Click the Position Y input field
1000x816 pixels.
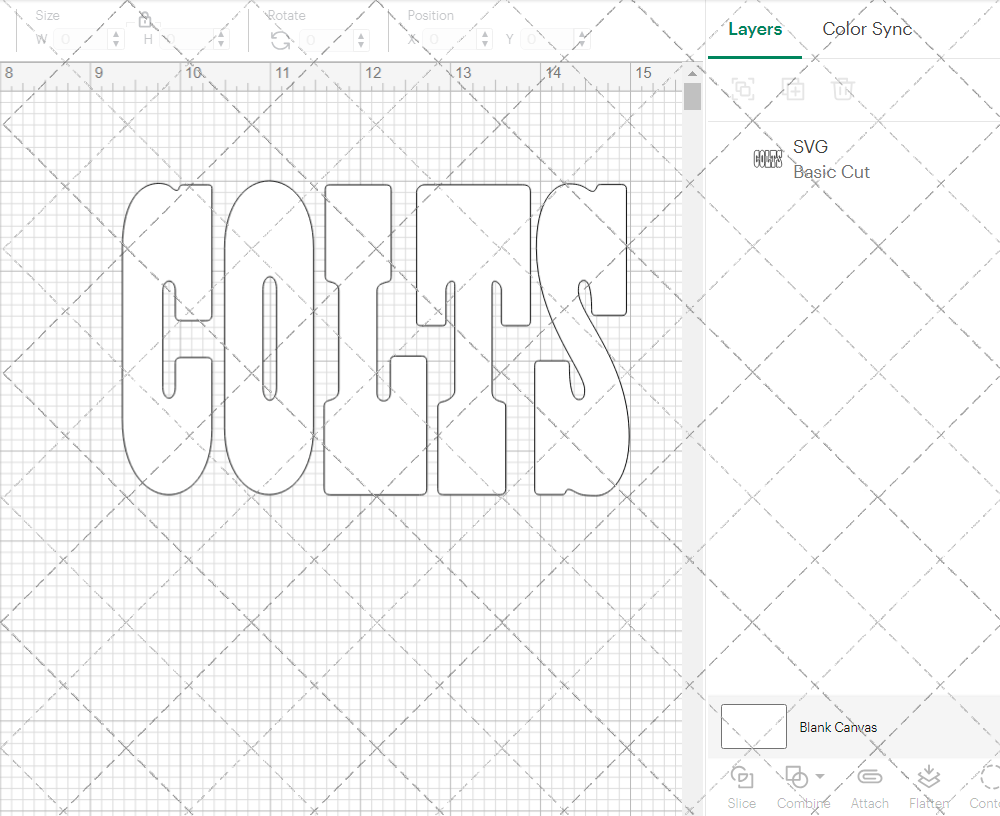coord(548,40)
